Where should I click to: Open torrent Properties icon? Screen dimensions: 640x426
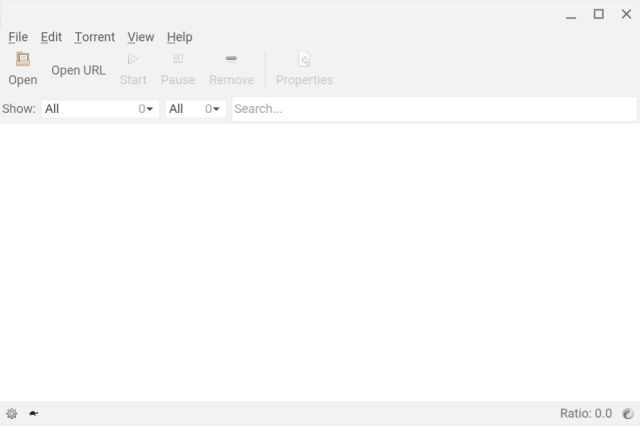pos(304,59)
